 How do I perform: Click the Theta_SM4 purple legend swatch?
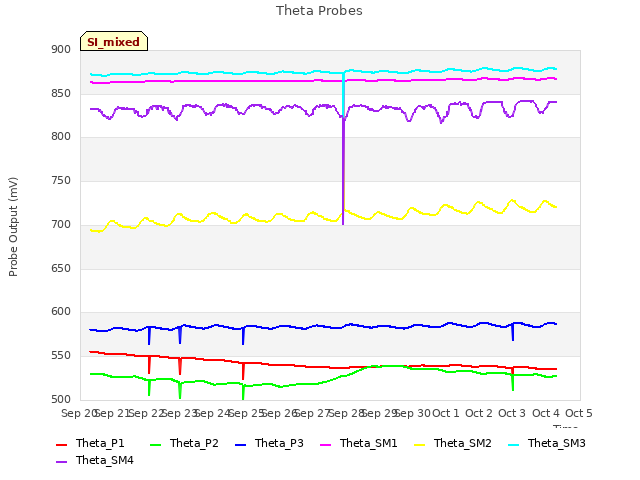pos(61,462)
